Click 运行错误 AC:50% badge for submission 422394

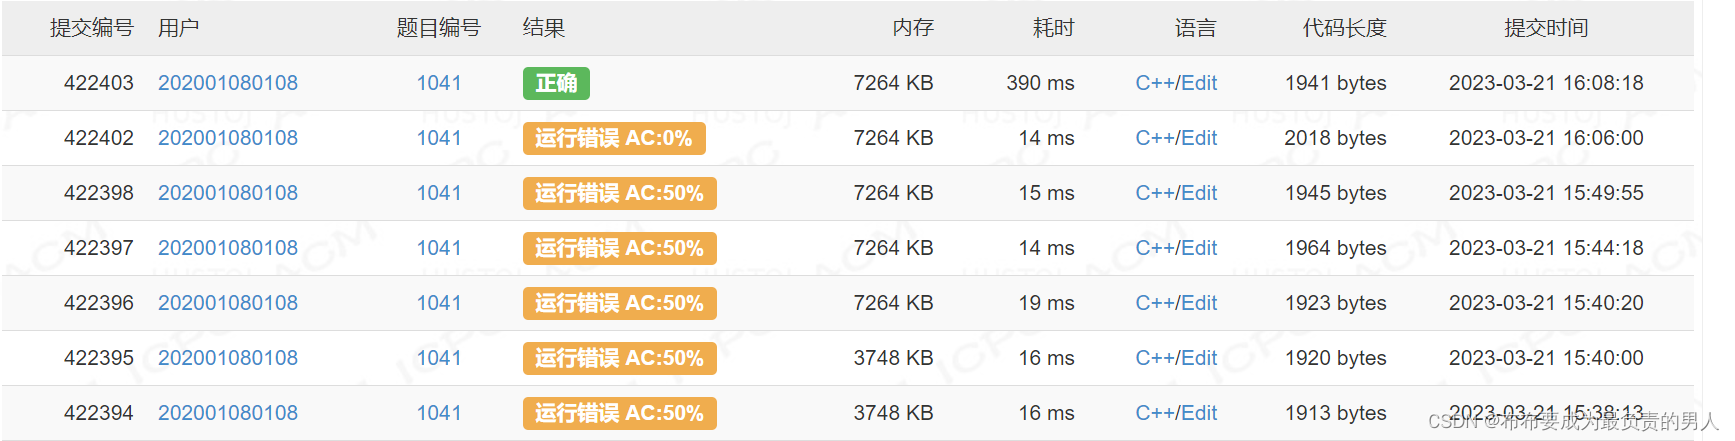coord(620,413)
